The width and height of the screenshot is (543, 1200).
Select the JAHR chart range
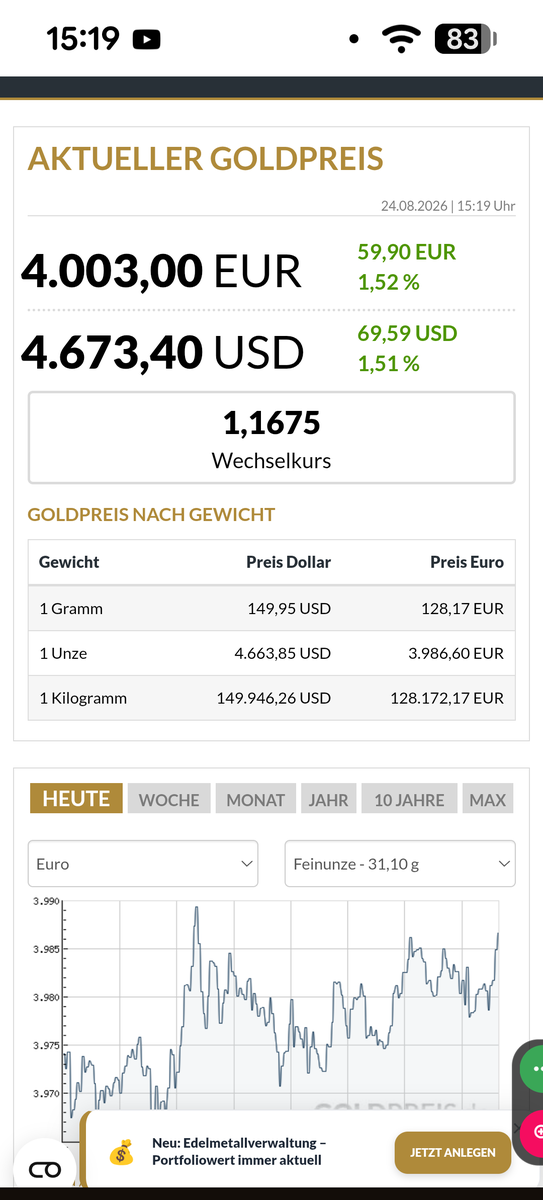pyautogui.click(x=329, y=799)
